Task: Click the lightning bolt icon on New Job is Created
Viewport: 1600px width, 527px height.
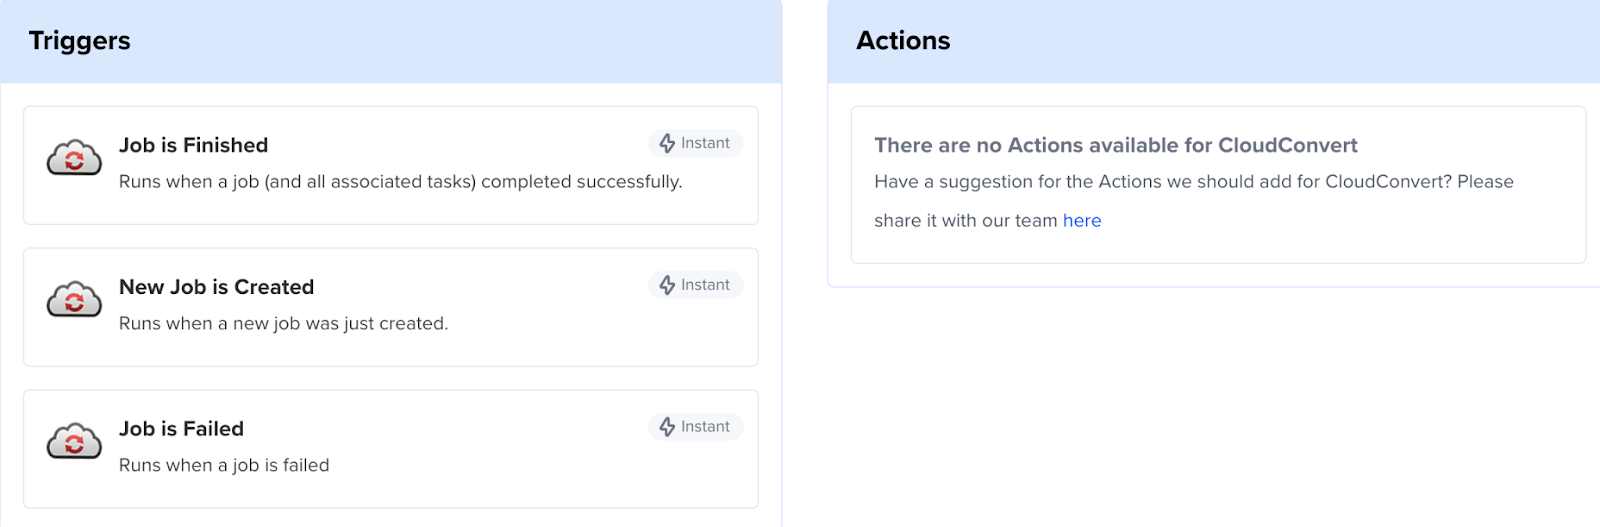Action: [x=667, y=285]
